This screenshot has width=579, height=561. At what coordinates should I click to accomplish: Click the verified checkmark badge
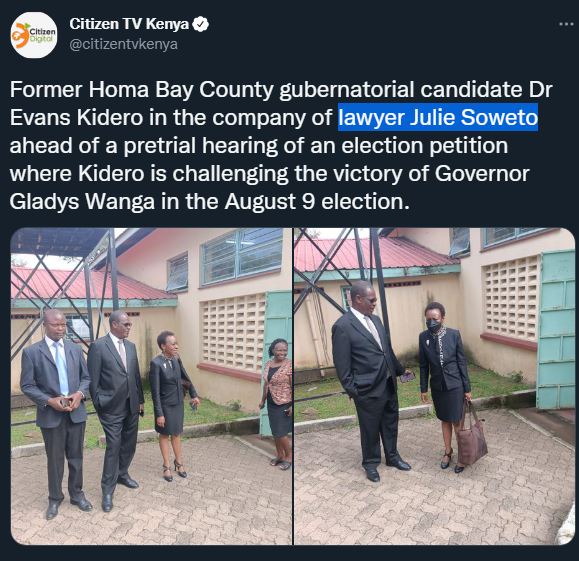pyautogui.click(x=201, y=24)
